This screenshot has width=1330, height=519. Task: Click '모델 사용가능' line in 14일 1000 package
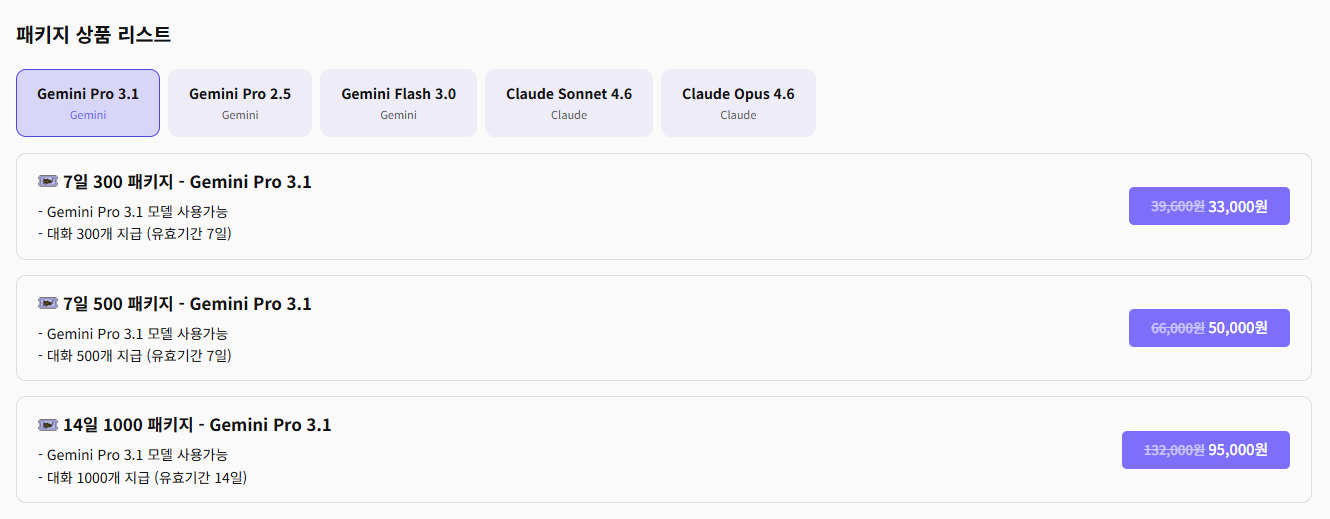(138, 455)
